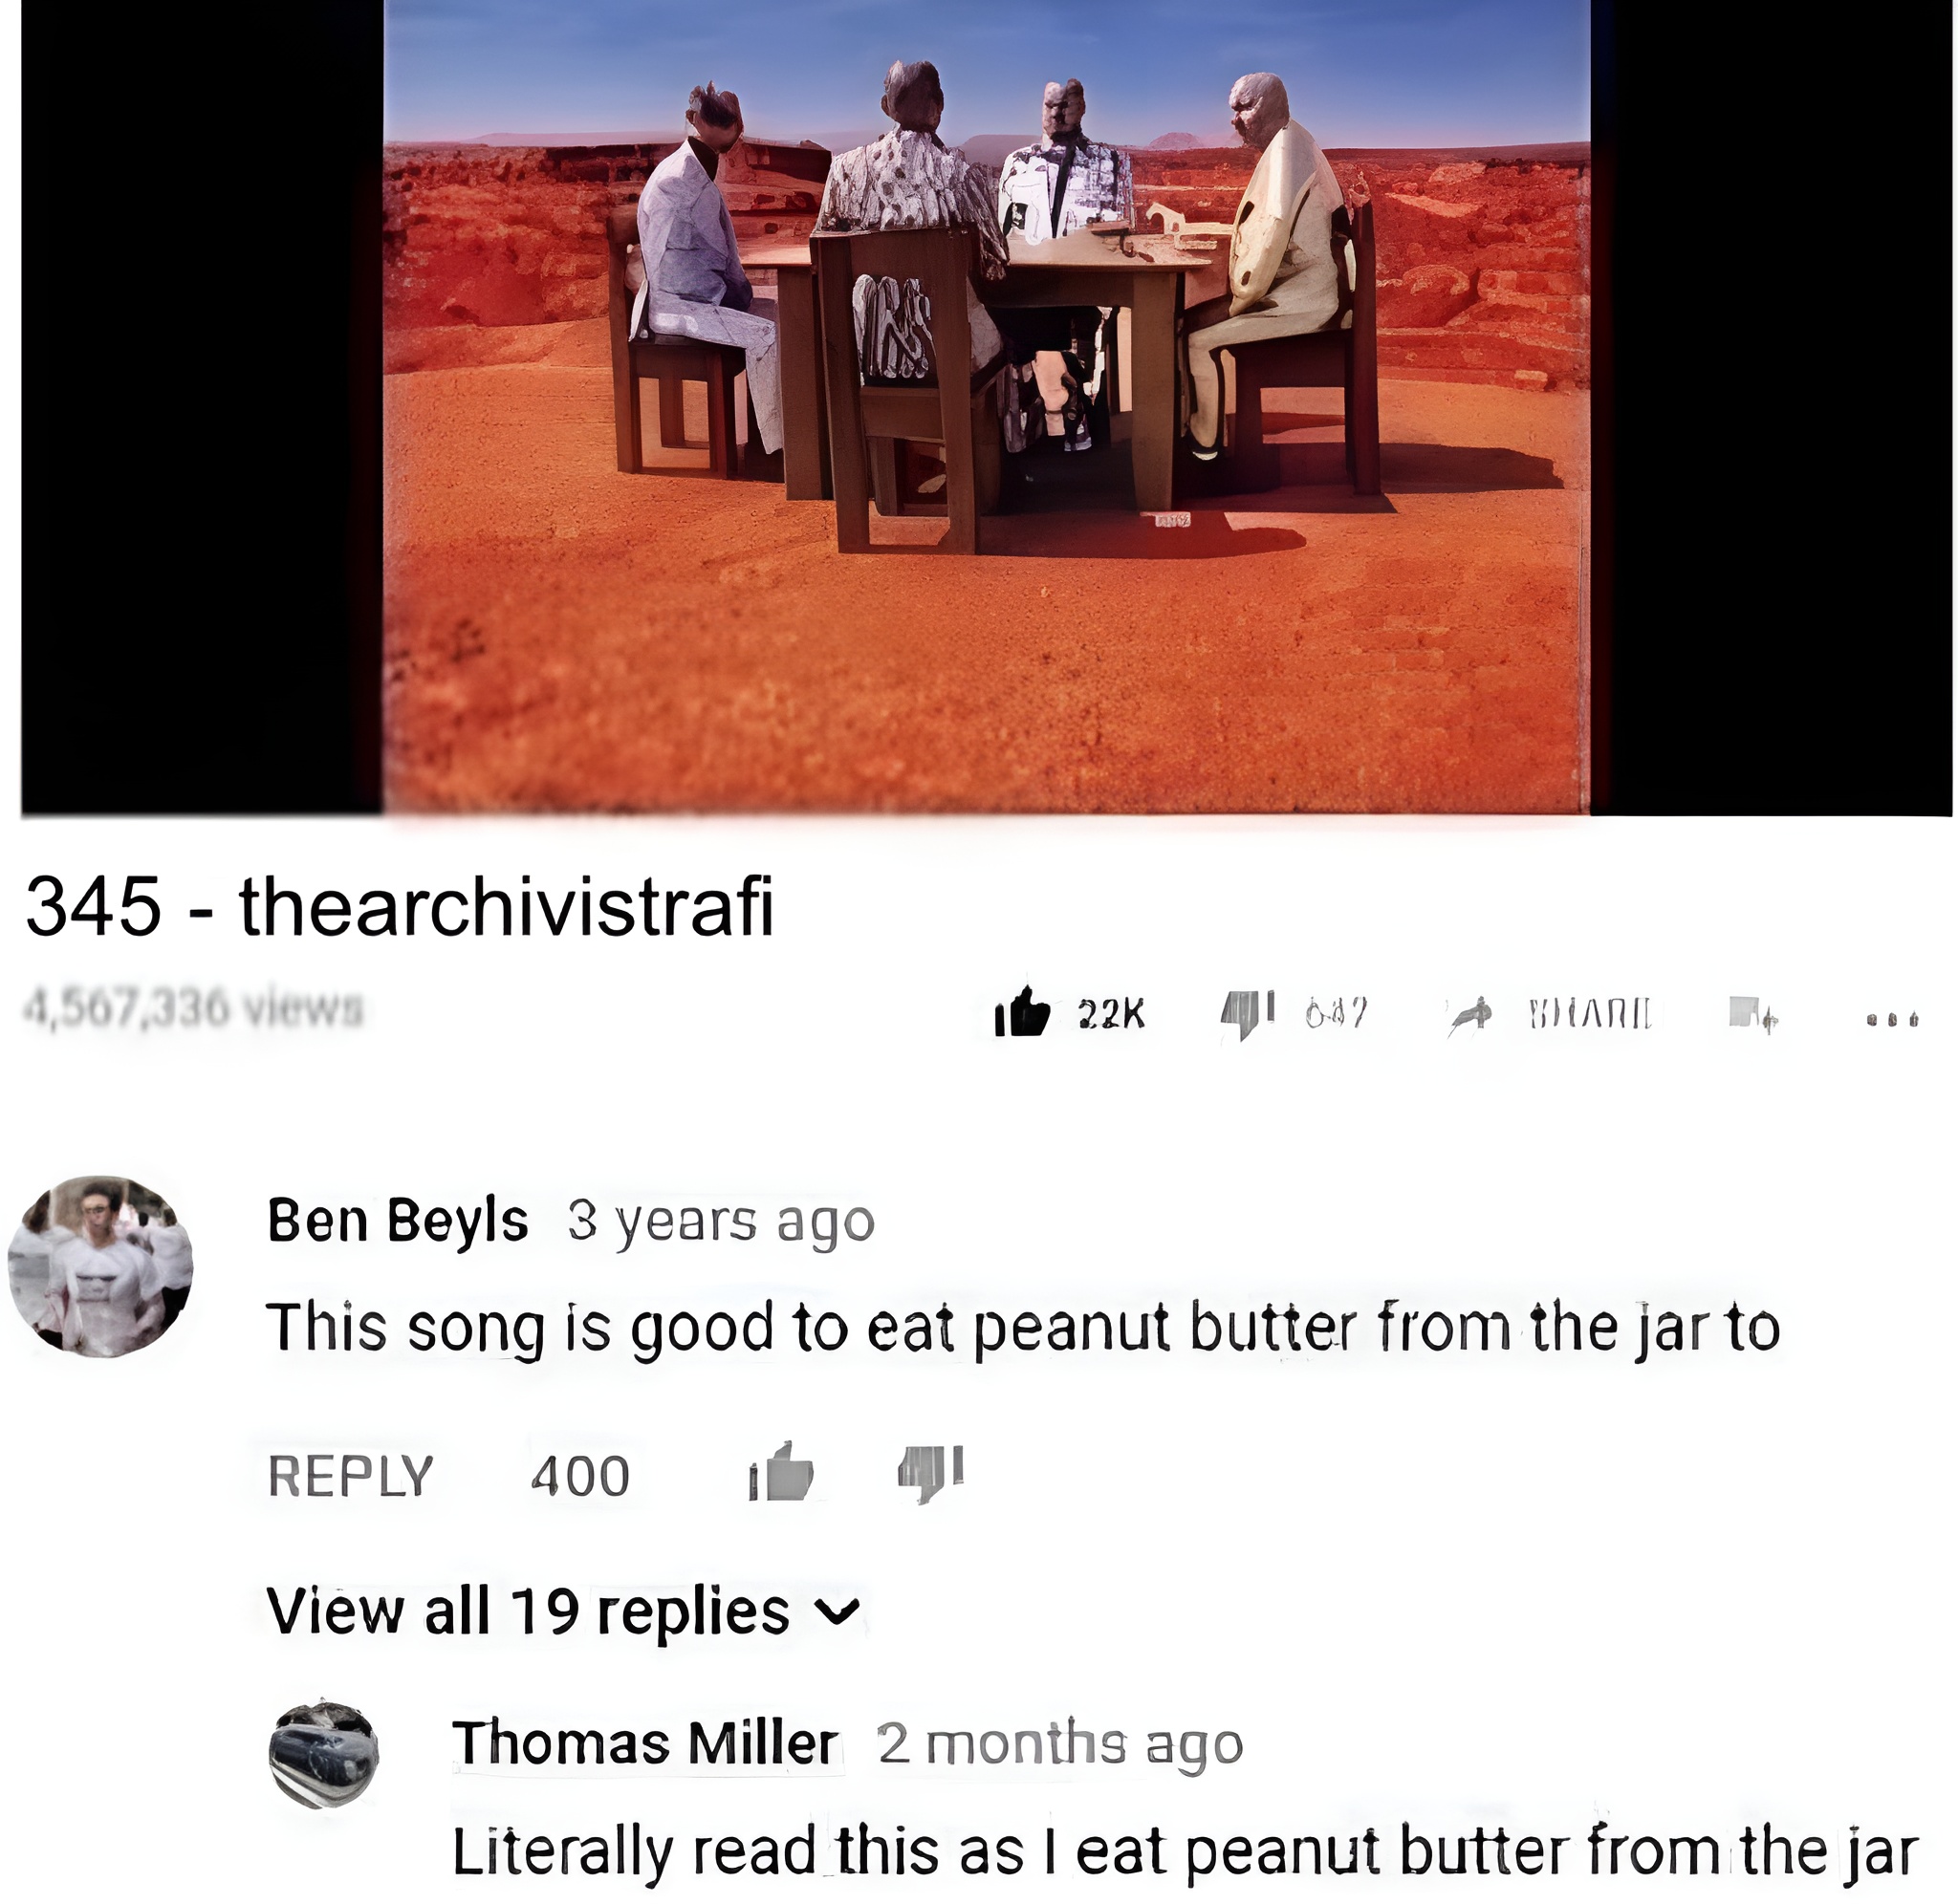Open Ben Beyls' profile avatar
The image size is (1958, 1904).
(101, 1267)
